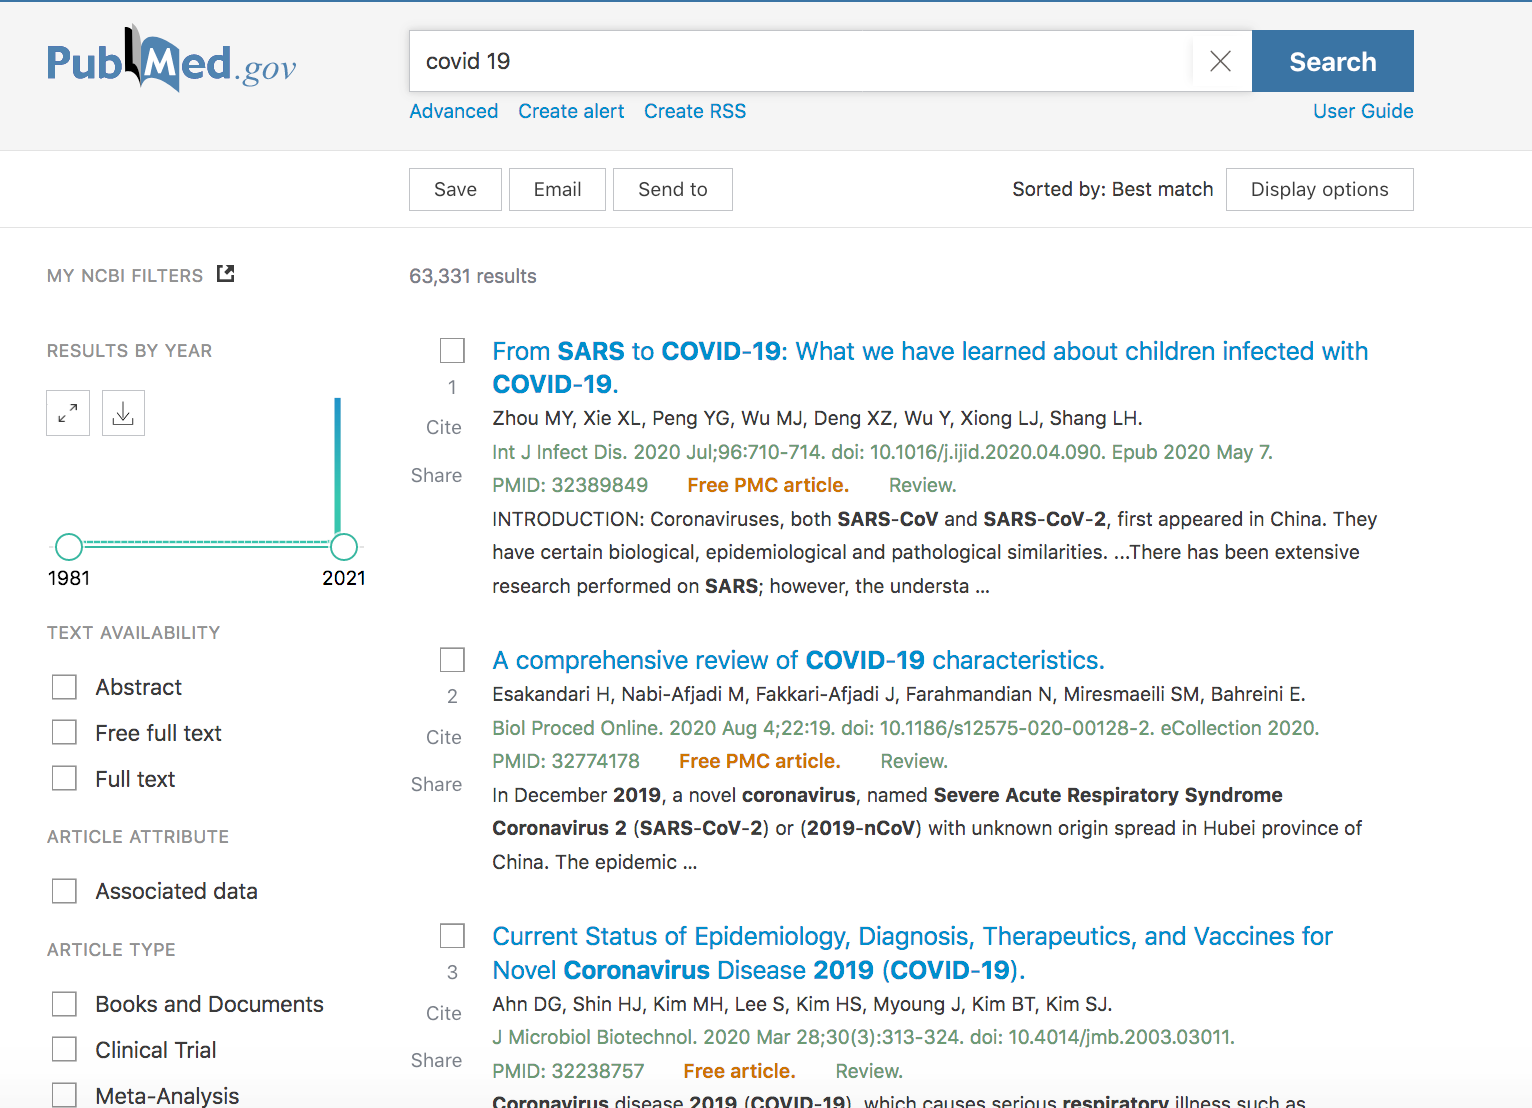Click the PubMed.gov logo
Image resolution: width=1532 pixels, height=1108 pixels.
coord(171,62)
